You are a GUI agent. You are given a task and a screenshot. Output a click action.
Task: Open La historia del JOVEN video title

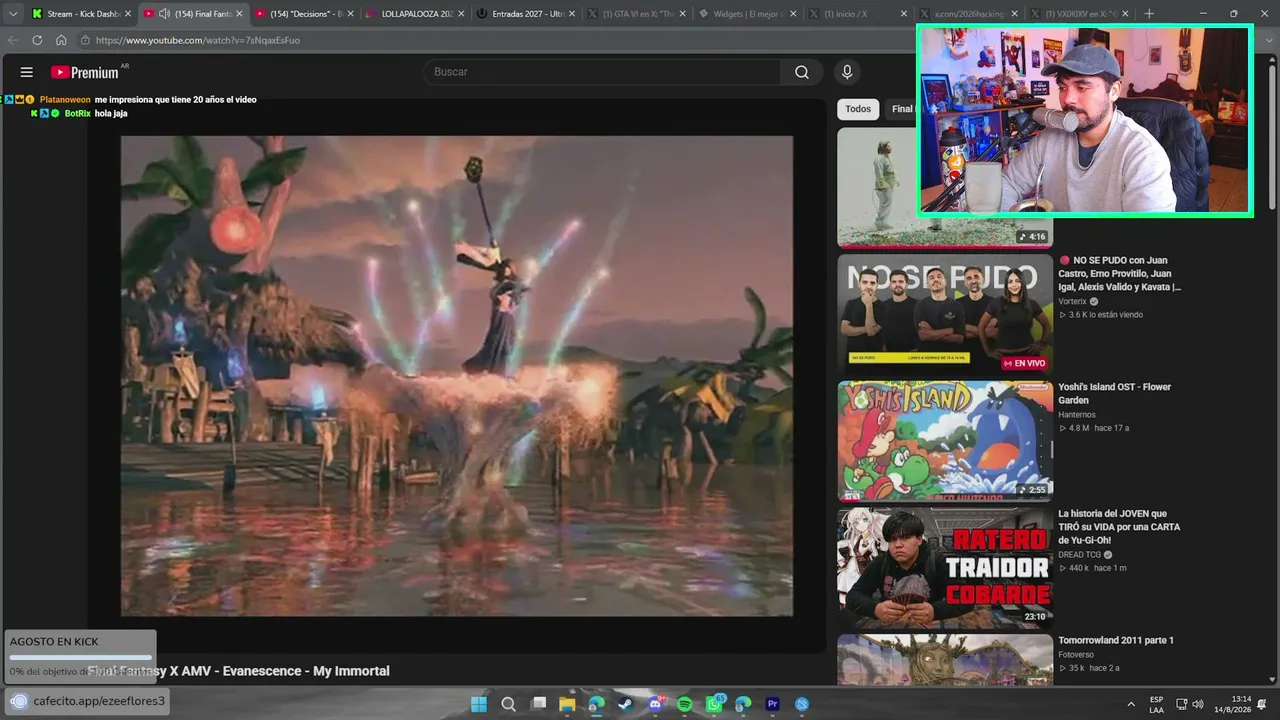click(x=1119, y=527)
